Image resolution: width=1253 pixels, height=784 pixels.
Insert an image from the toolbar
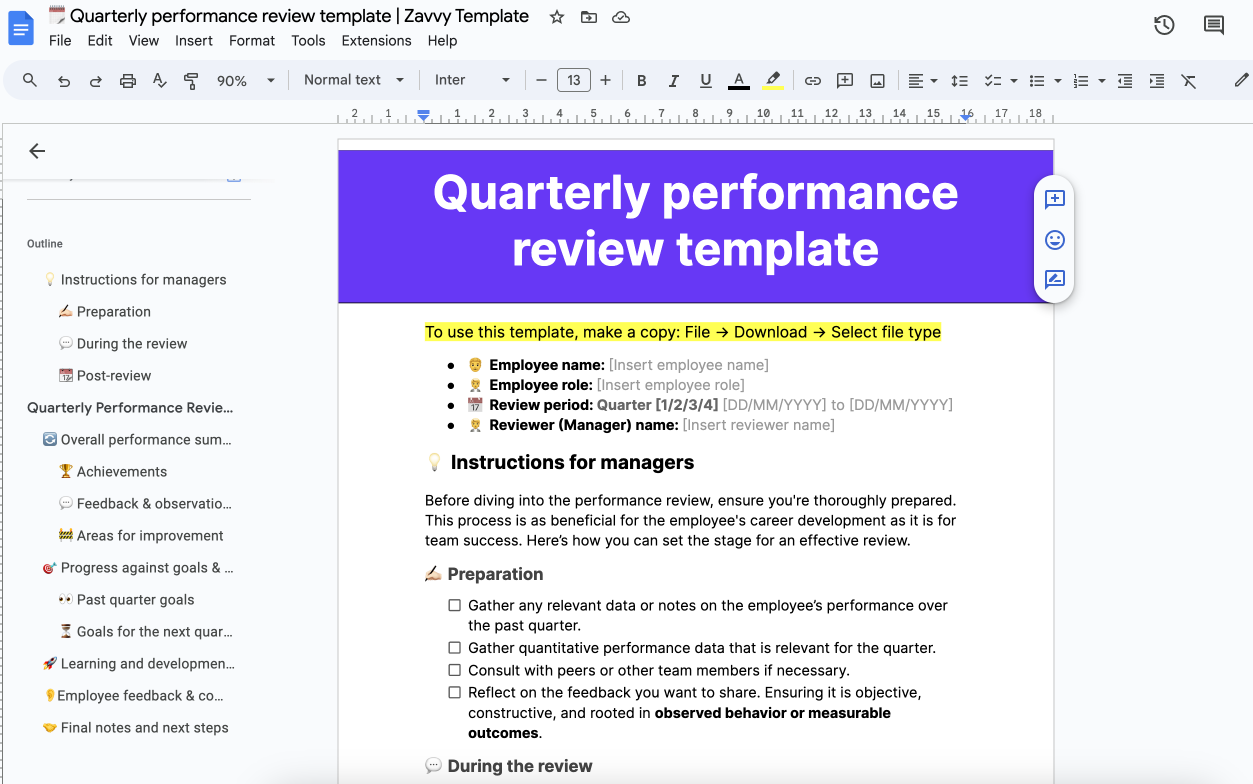(x=877, y=79)
